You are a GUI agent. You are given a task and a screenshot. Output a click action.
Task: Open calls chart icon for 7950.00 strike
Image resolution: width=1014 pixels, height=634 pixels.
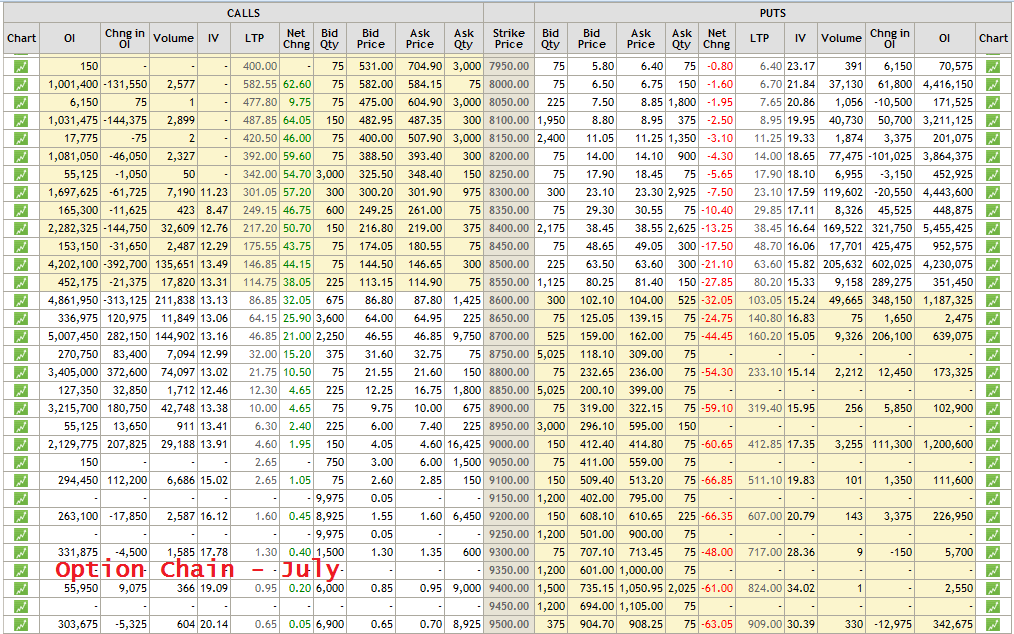click(x=21, y=66)
